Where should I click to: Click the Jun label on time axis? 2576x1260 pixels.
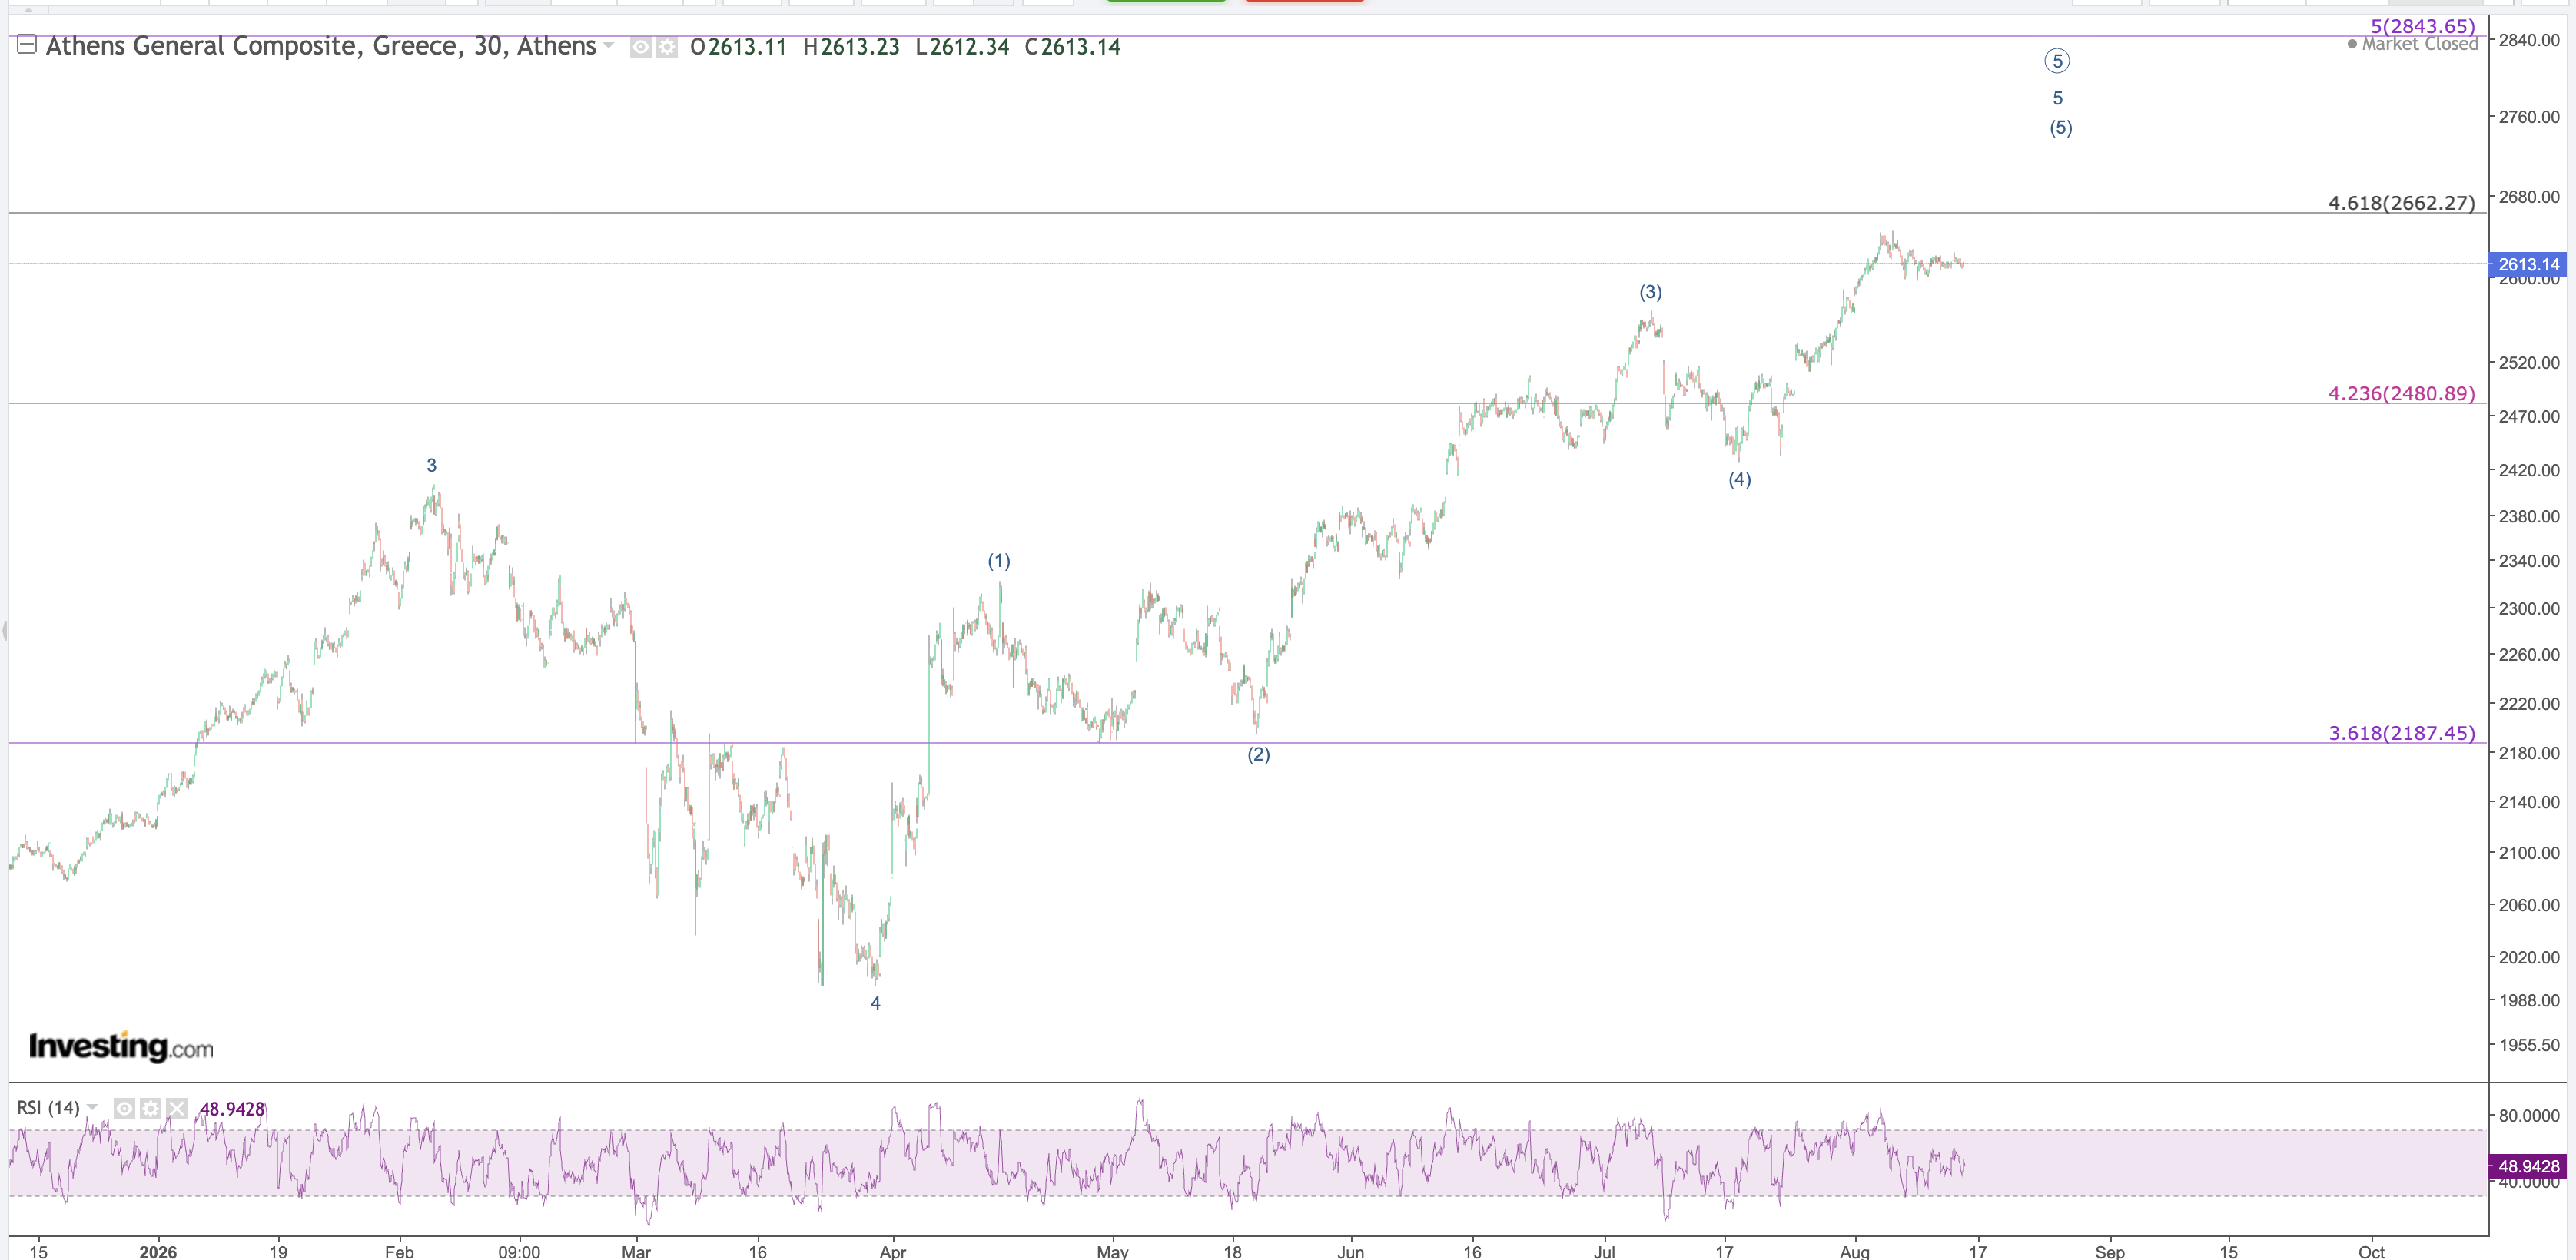click(1351, 1251)
